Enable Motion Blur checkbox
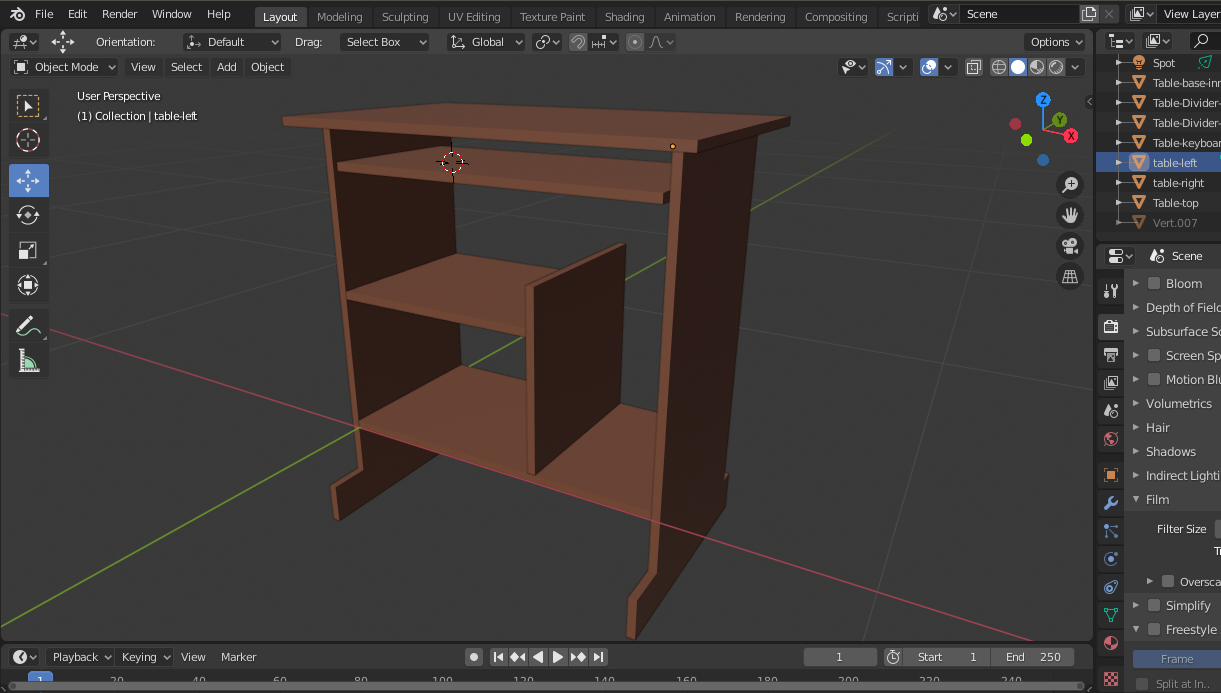Viewport: 1221px width, 693px height. click(1154, 379)
